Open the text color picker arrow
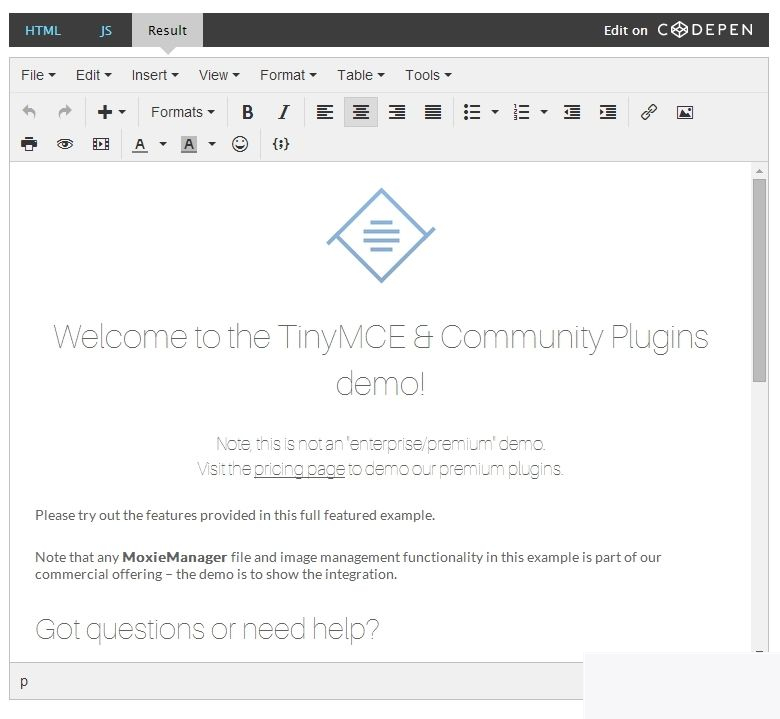Viewport: 780px width, 719px height. [x=163, y=144]
